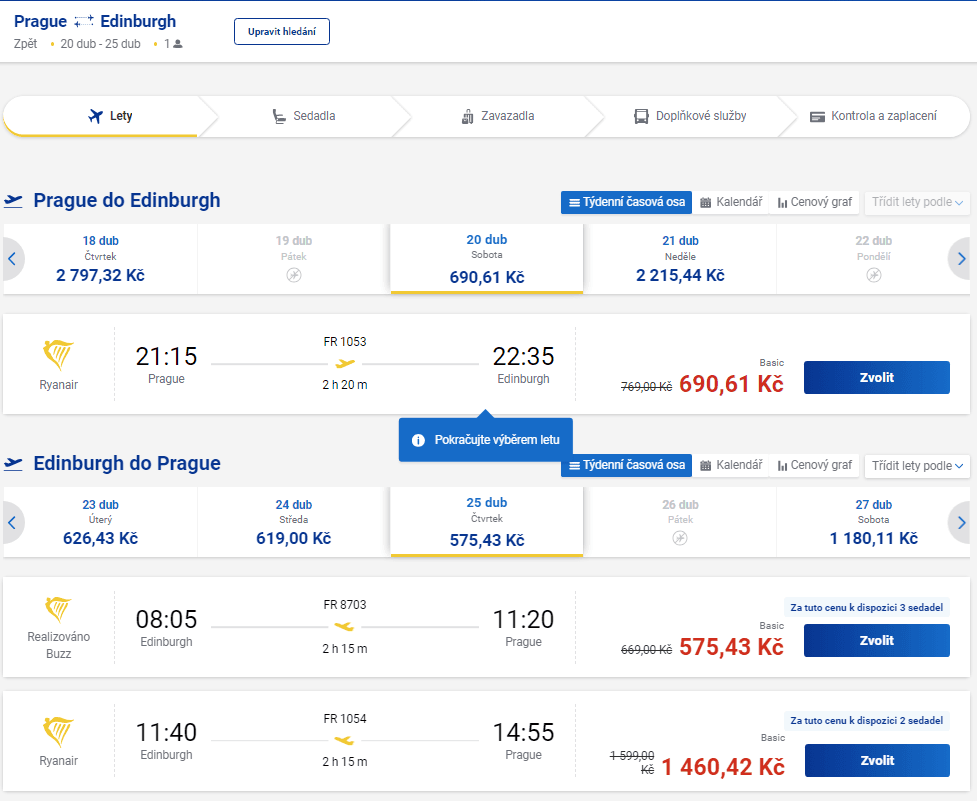977x801 pixels.
Task: Click the bus icon beside Doplňkové služby
Action: click(x=641, y=116)
